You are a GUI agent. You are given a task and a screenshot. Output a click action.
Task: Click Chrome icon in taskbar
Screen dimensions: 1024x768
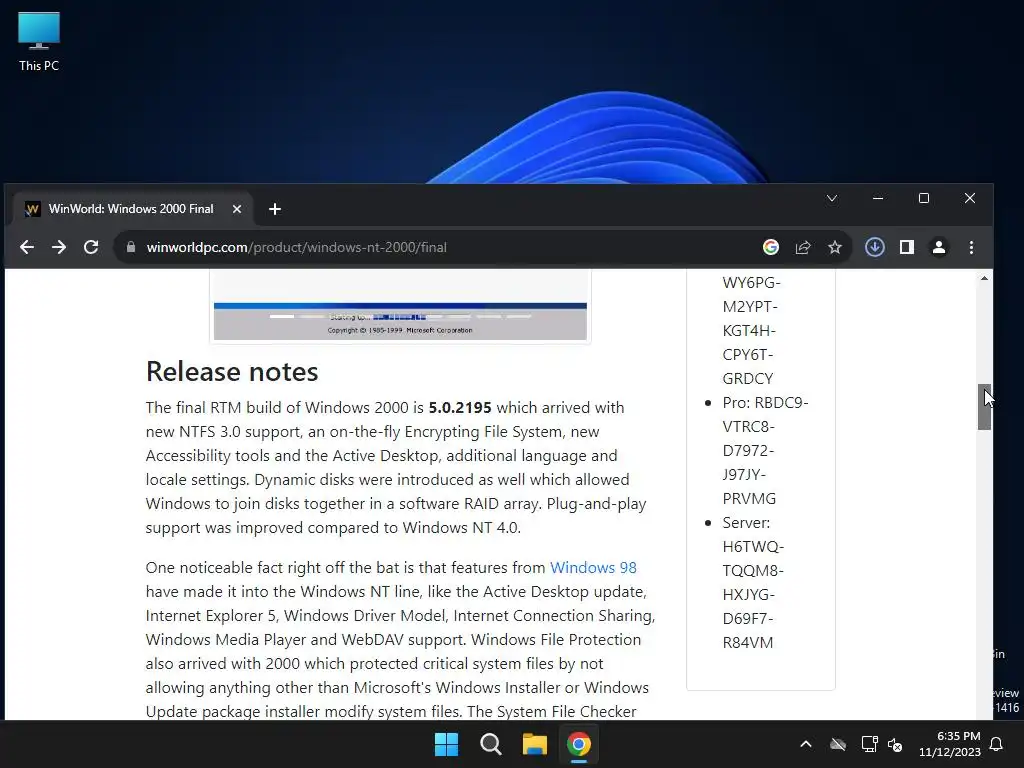click(579, 744)
